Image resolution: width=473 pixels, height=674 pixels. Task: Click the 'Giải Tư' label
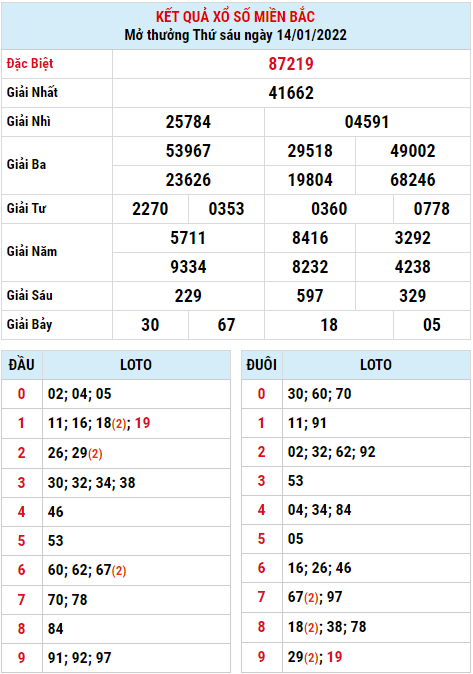[26, 208]
